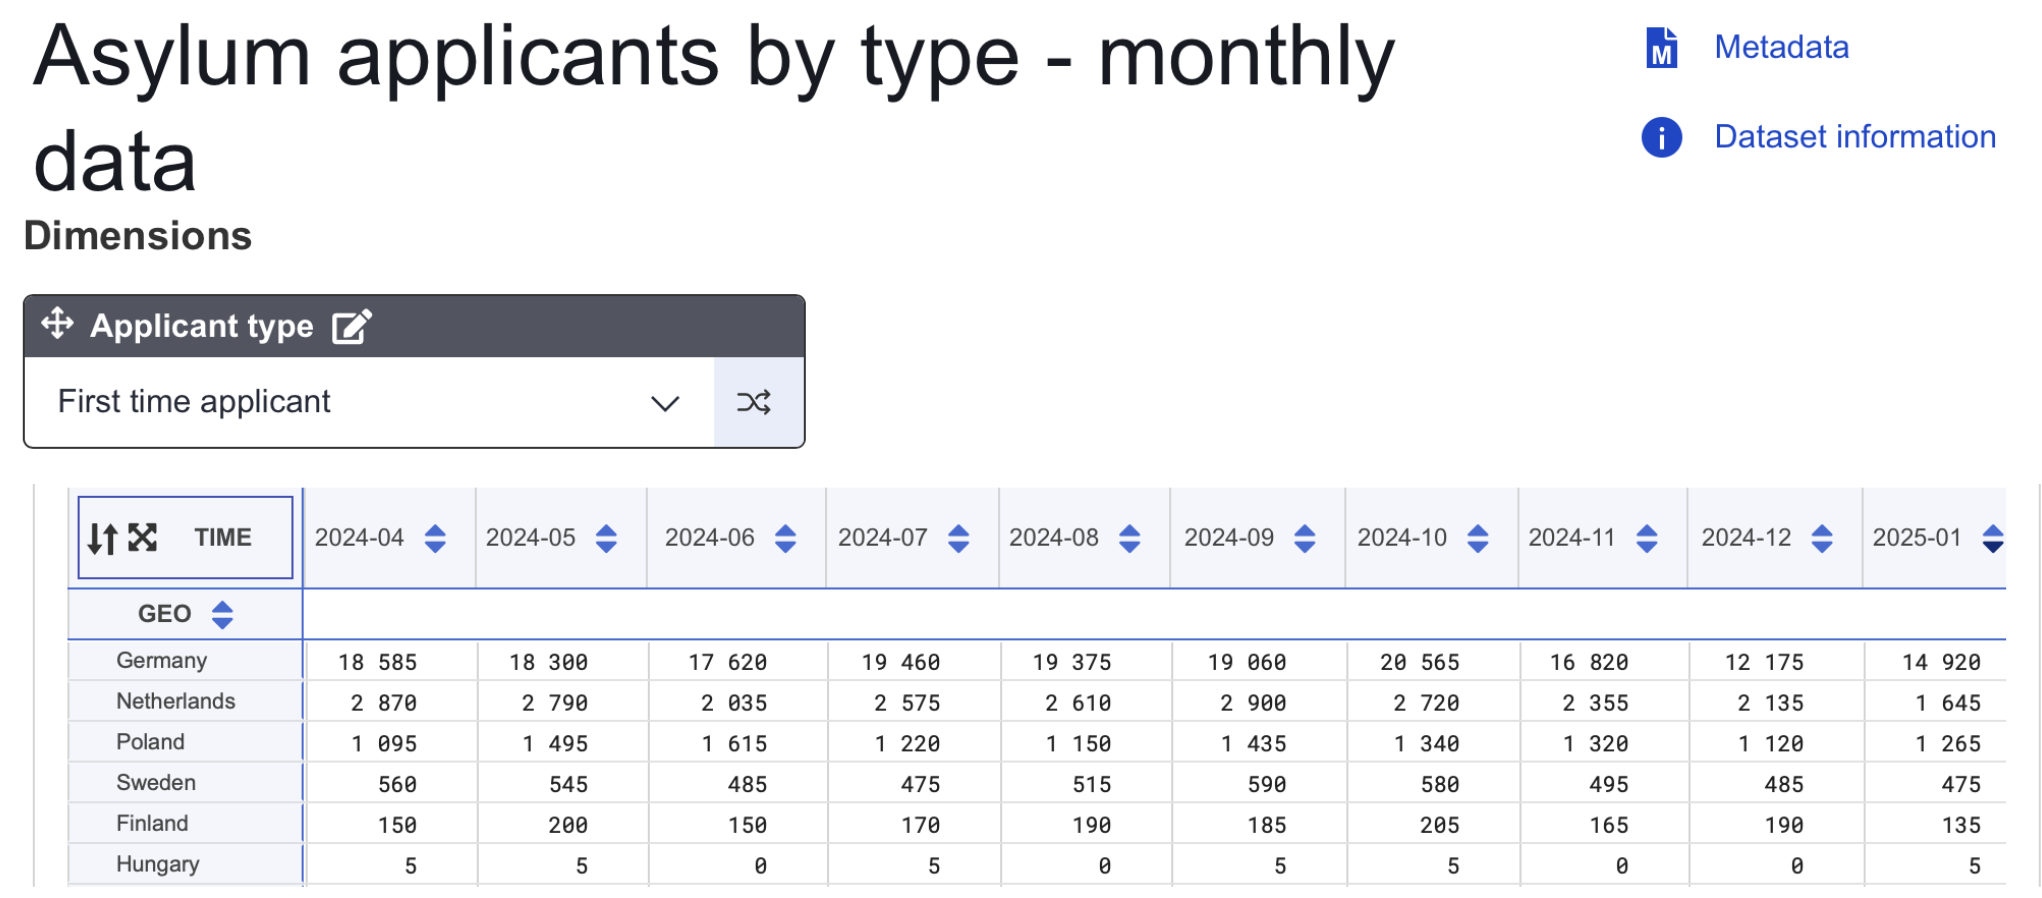Click the shuffle icon next to the dropdown
The height and width of the screenshot is (898, 2042).
click(754, 402)
